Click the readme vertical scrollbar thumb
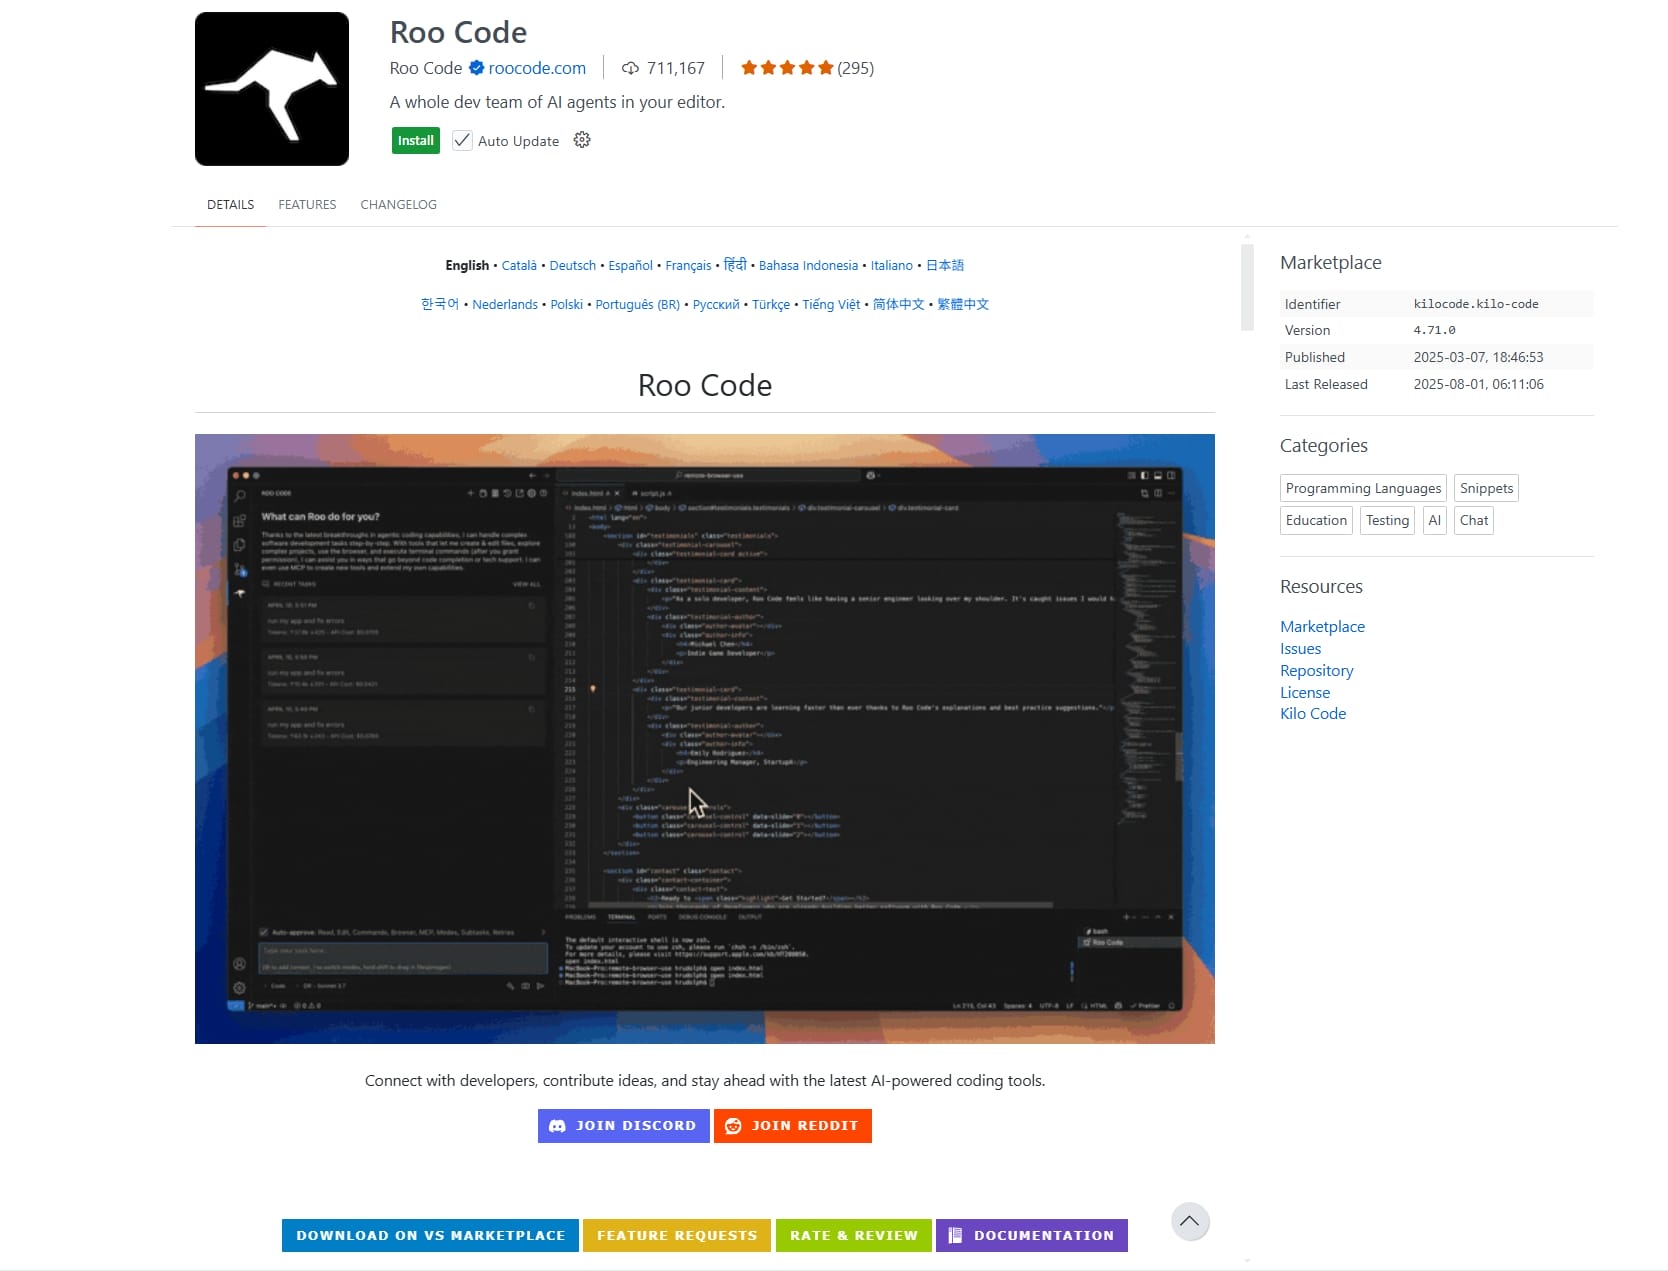The image size is (1668, 1271). click(1247, 286)
